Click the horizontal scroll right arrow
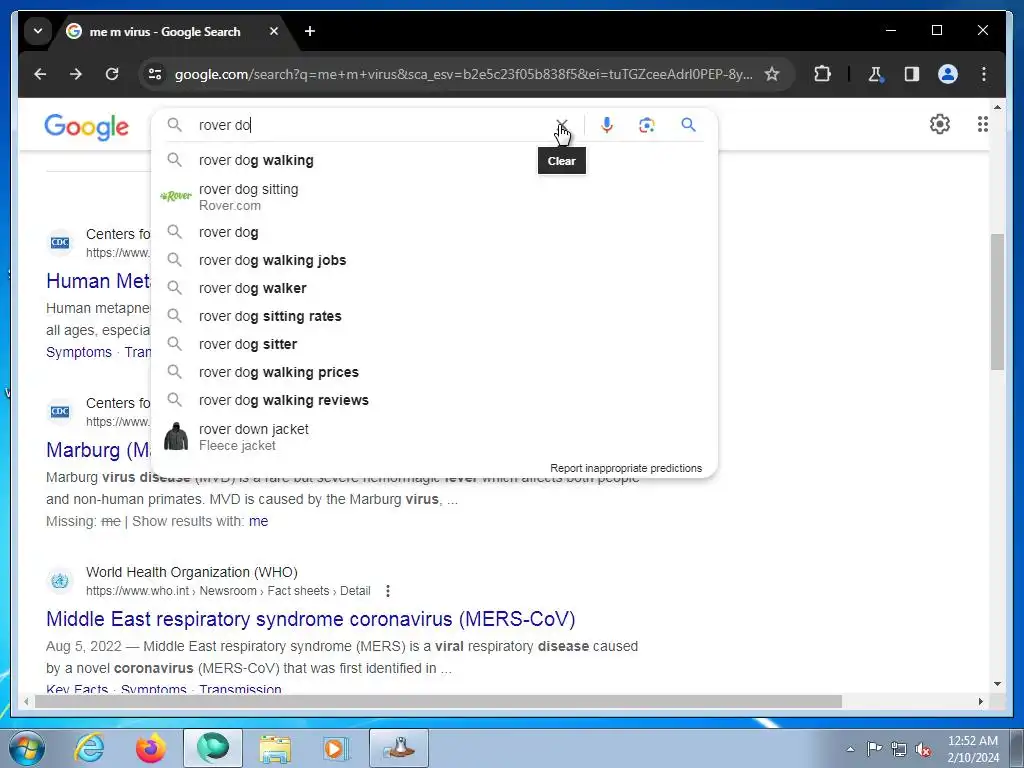 click(x=980, y=701)
